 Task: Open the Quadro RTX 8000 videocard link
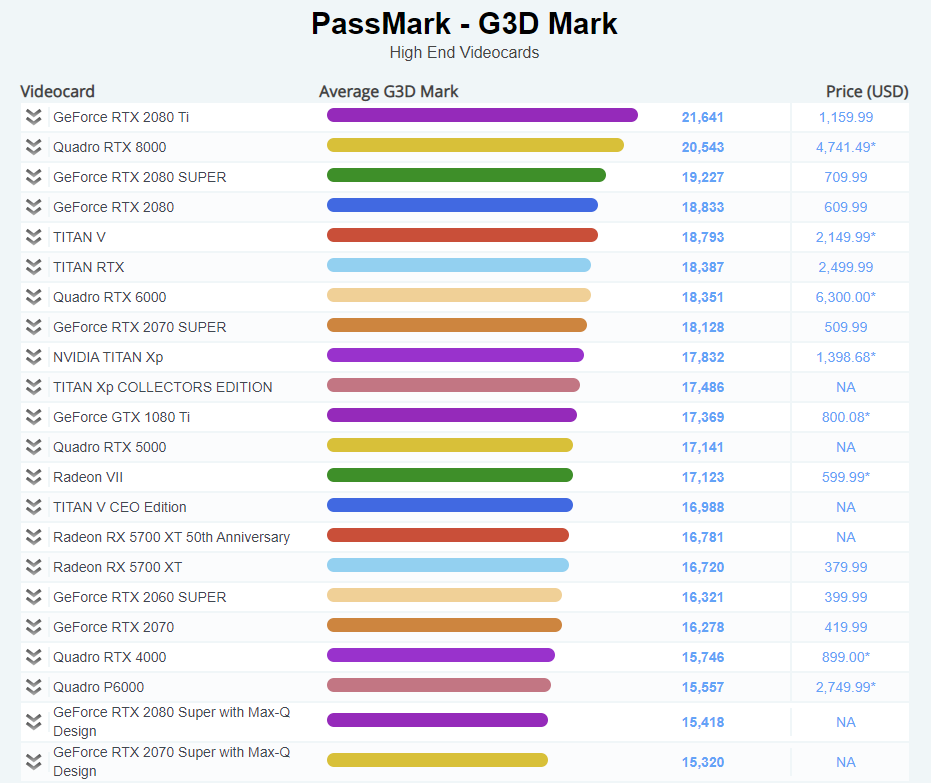point(110,147)
